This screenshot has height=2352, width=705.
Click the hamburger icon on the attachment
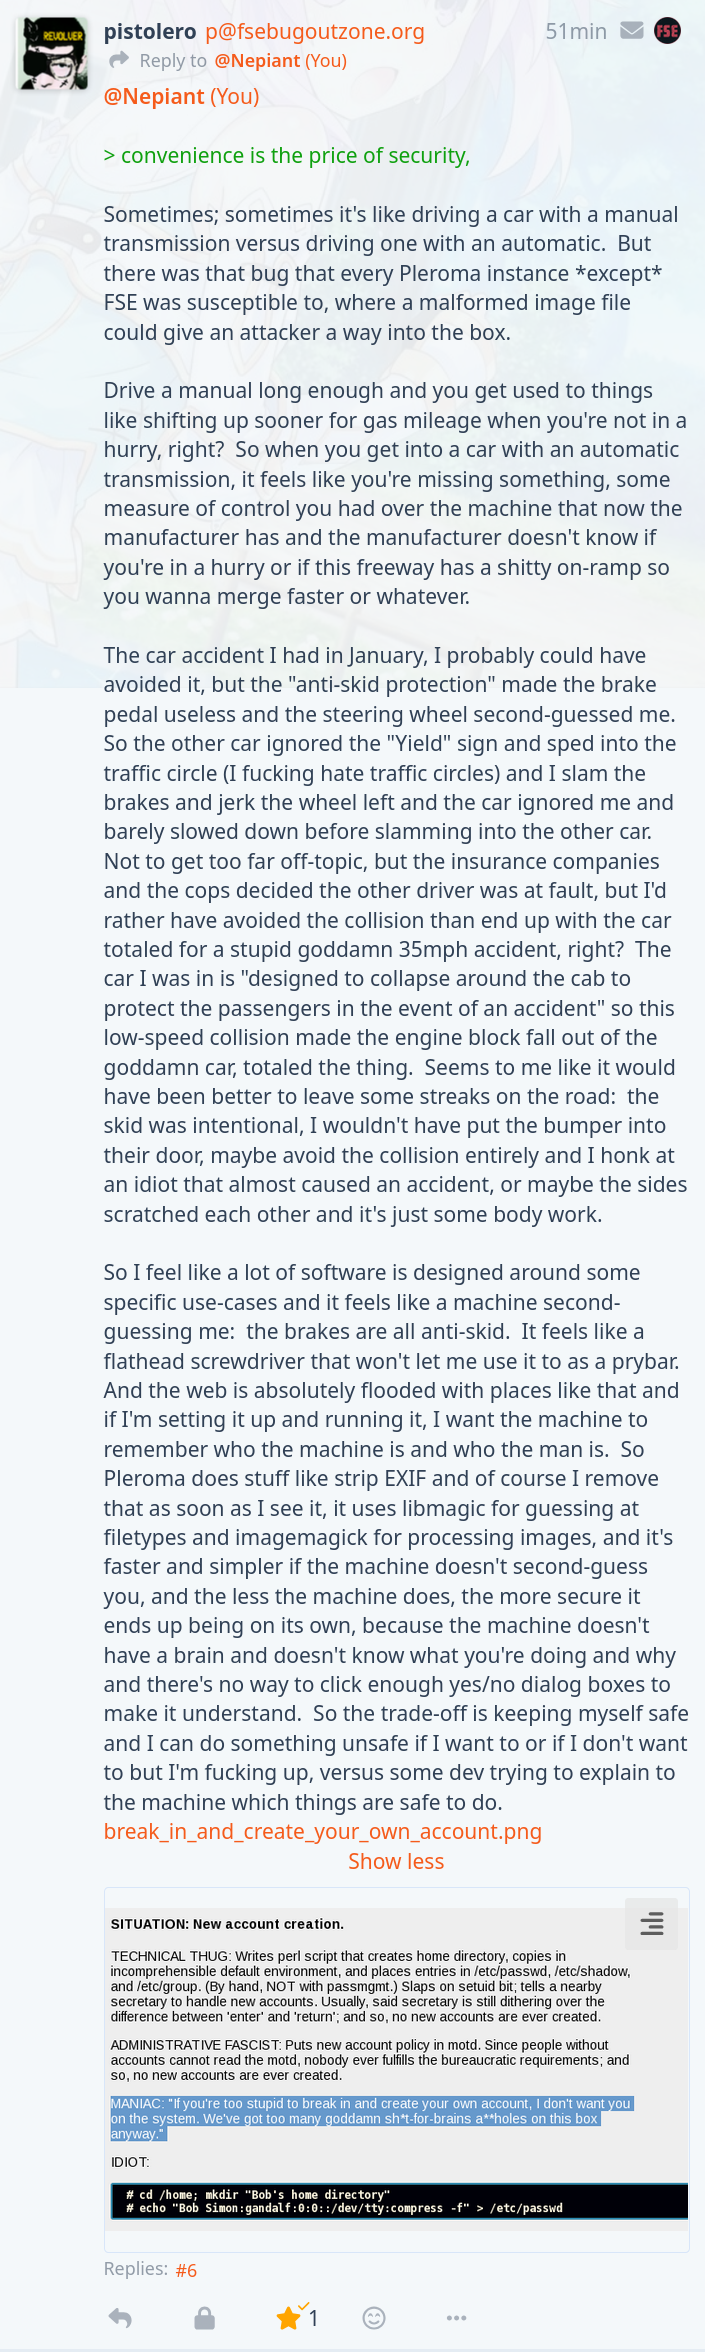click(x=652, y=1923)
